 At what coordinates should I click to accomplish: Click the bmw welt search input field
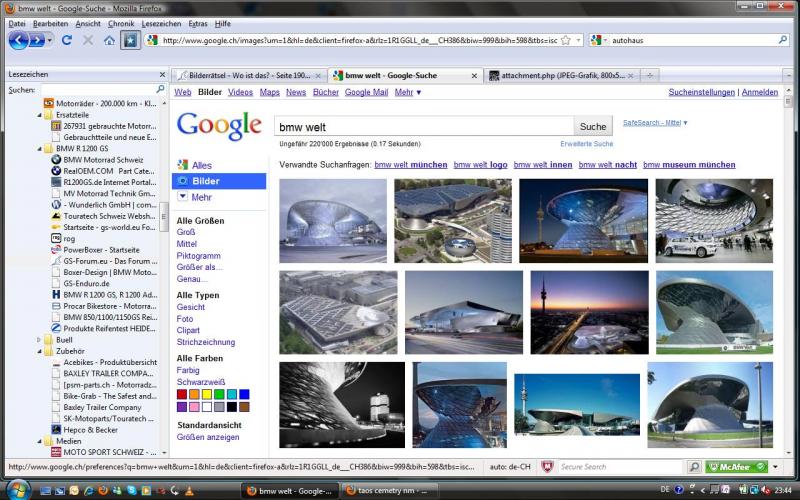pyautogui.click(x=424, y=127)
